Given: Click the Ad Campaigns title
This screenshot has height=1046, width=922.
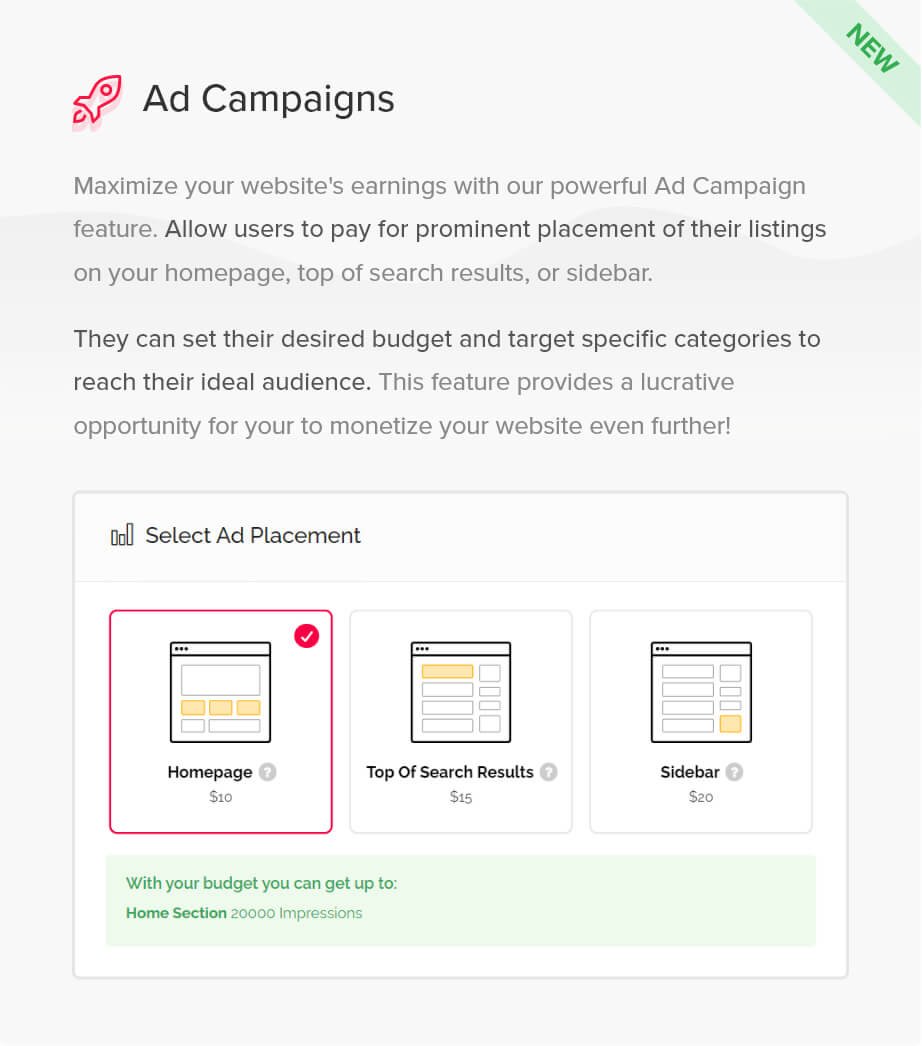Looking at the screenshot, I should [x=269, y=99].
